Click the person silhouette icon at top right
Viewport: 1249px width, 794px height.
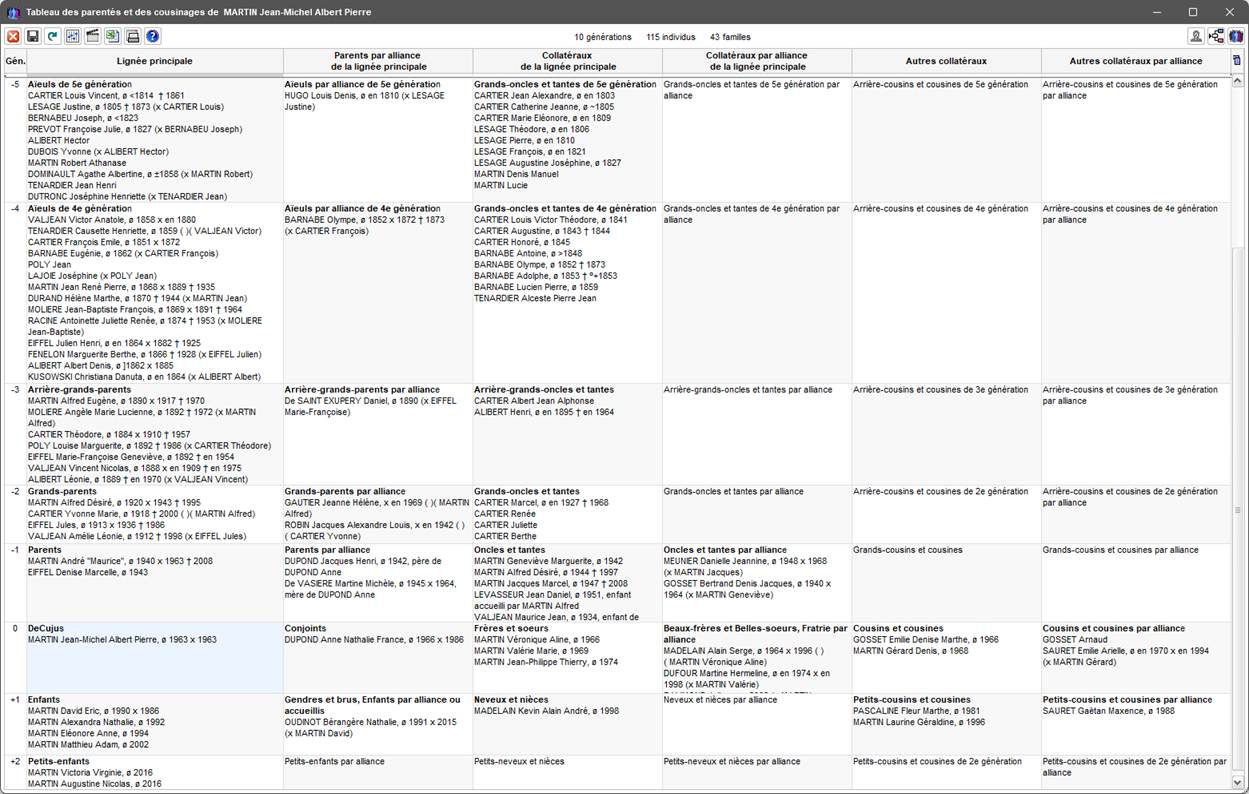tap(1196, 37)
